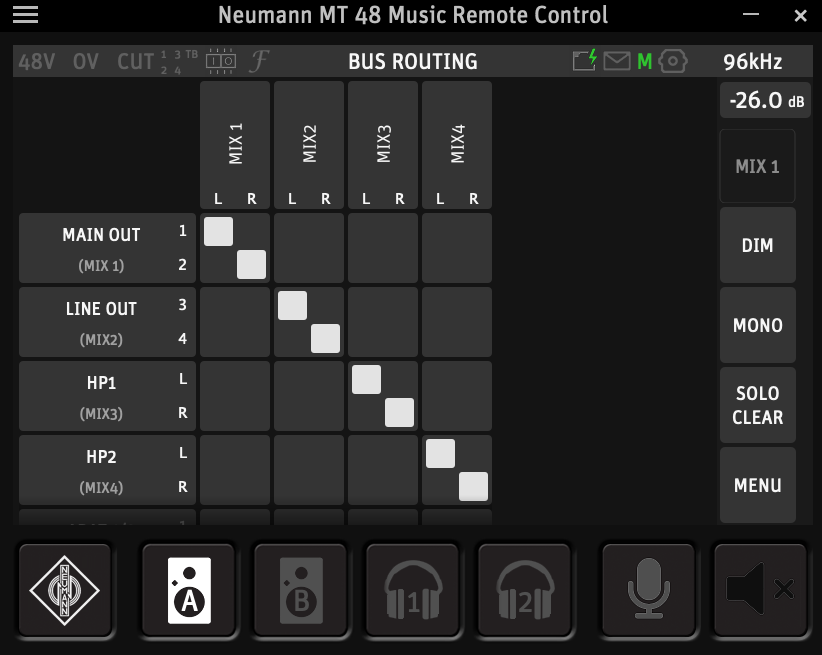Toggle MIX 1 R to MAIN OUT 2 routing
This screenshot has width=822, height=655.
pos(252,264)
